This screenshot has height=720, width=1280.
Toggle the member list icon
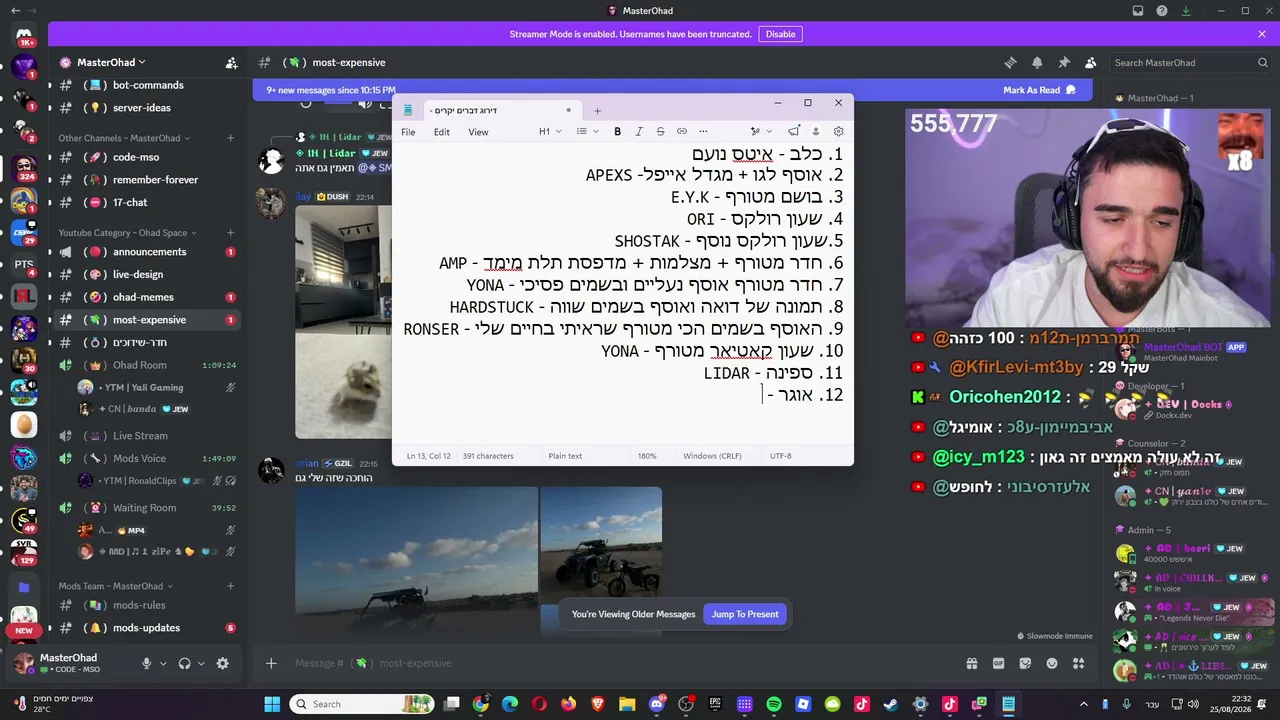(1091, 62)
